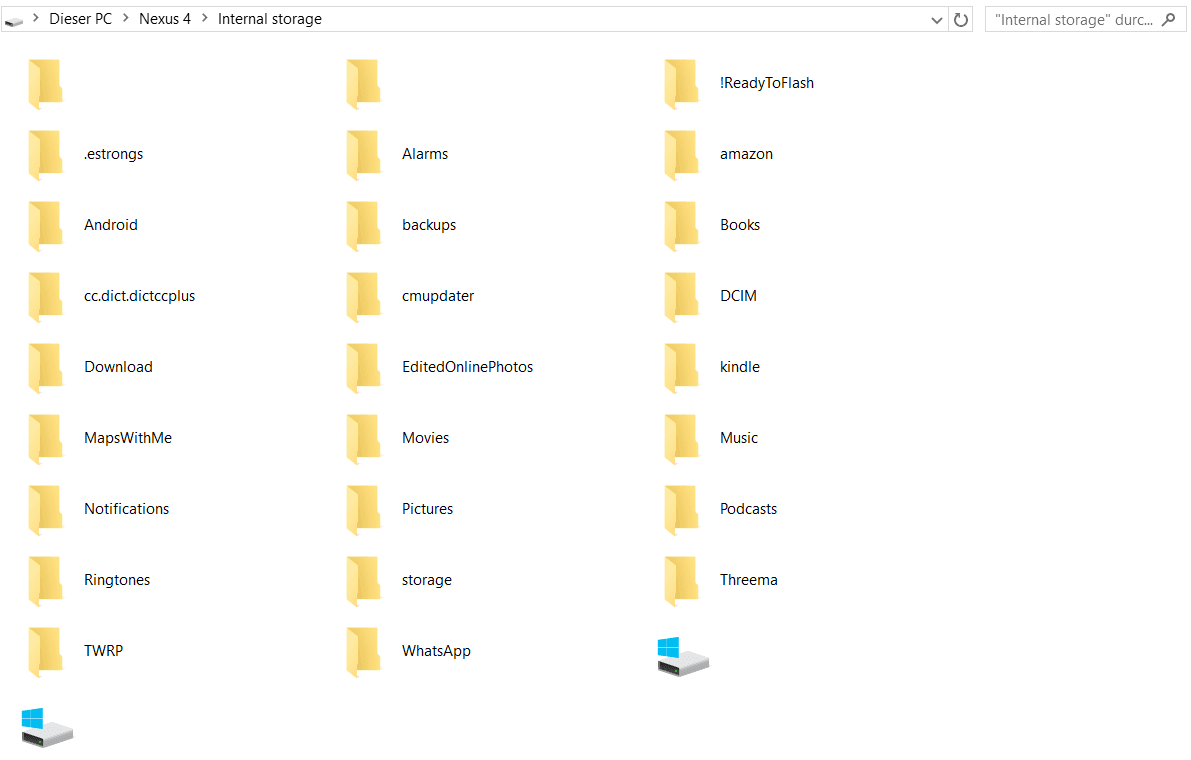Click the "kindle" label

point(740,367)
